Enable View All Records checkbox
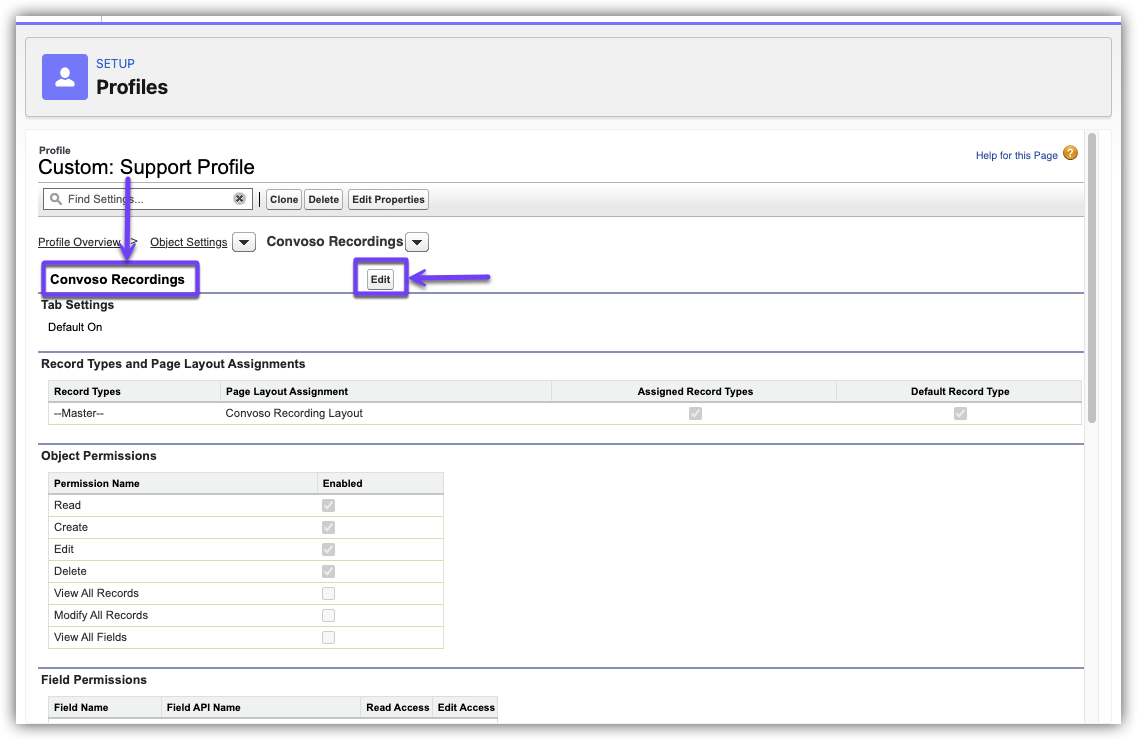 click(328, 594)
